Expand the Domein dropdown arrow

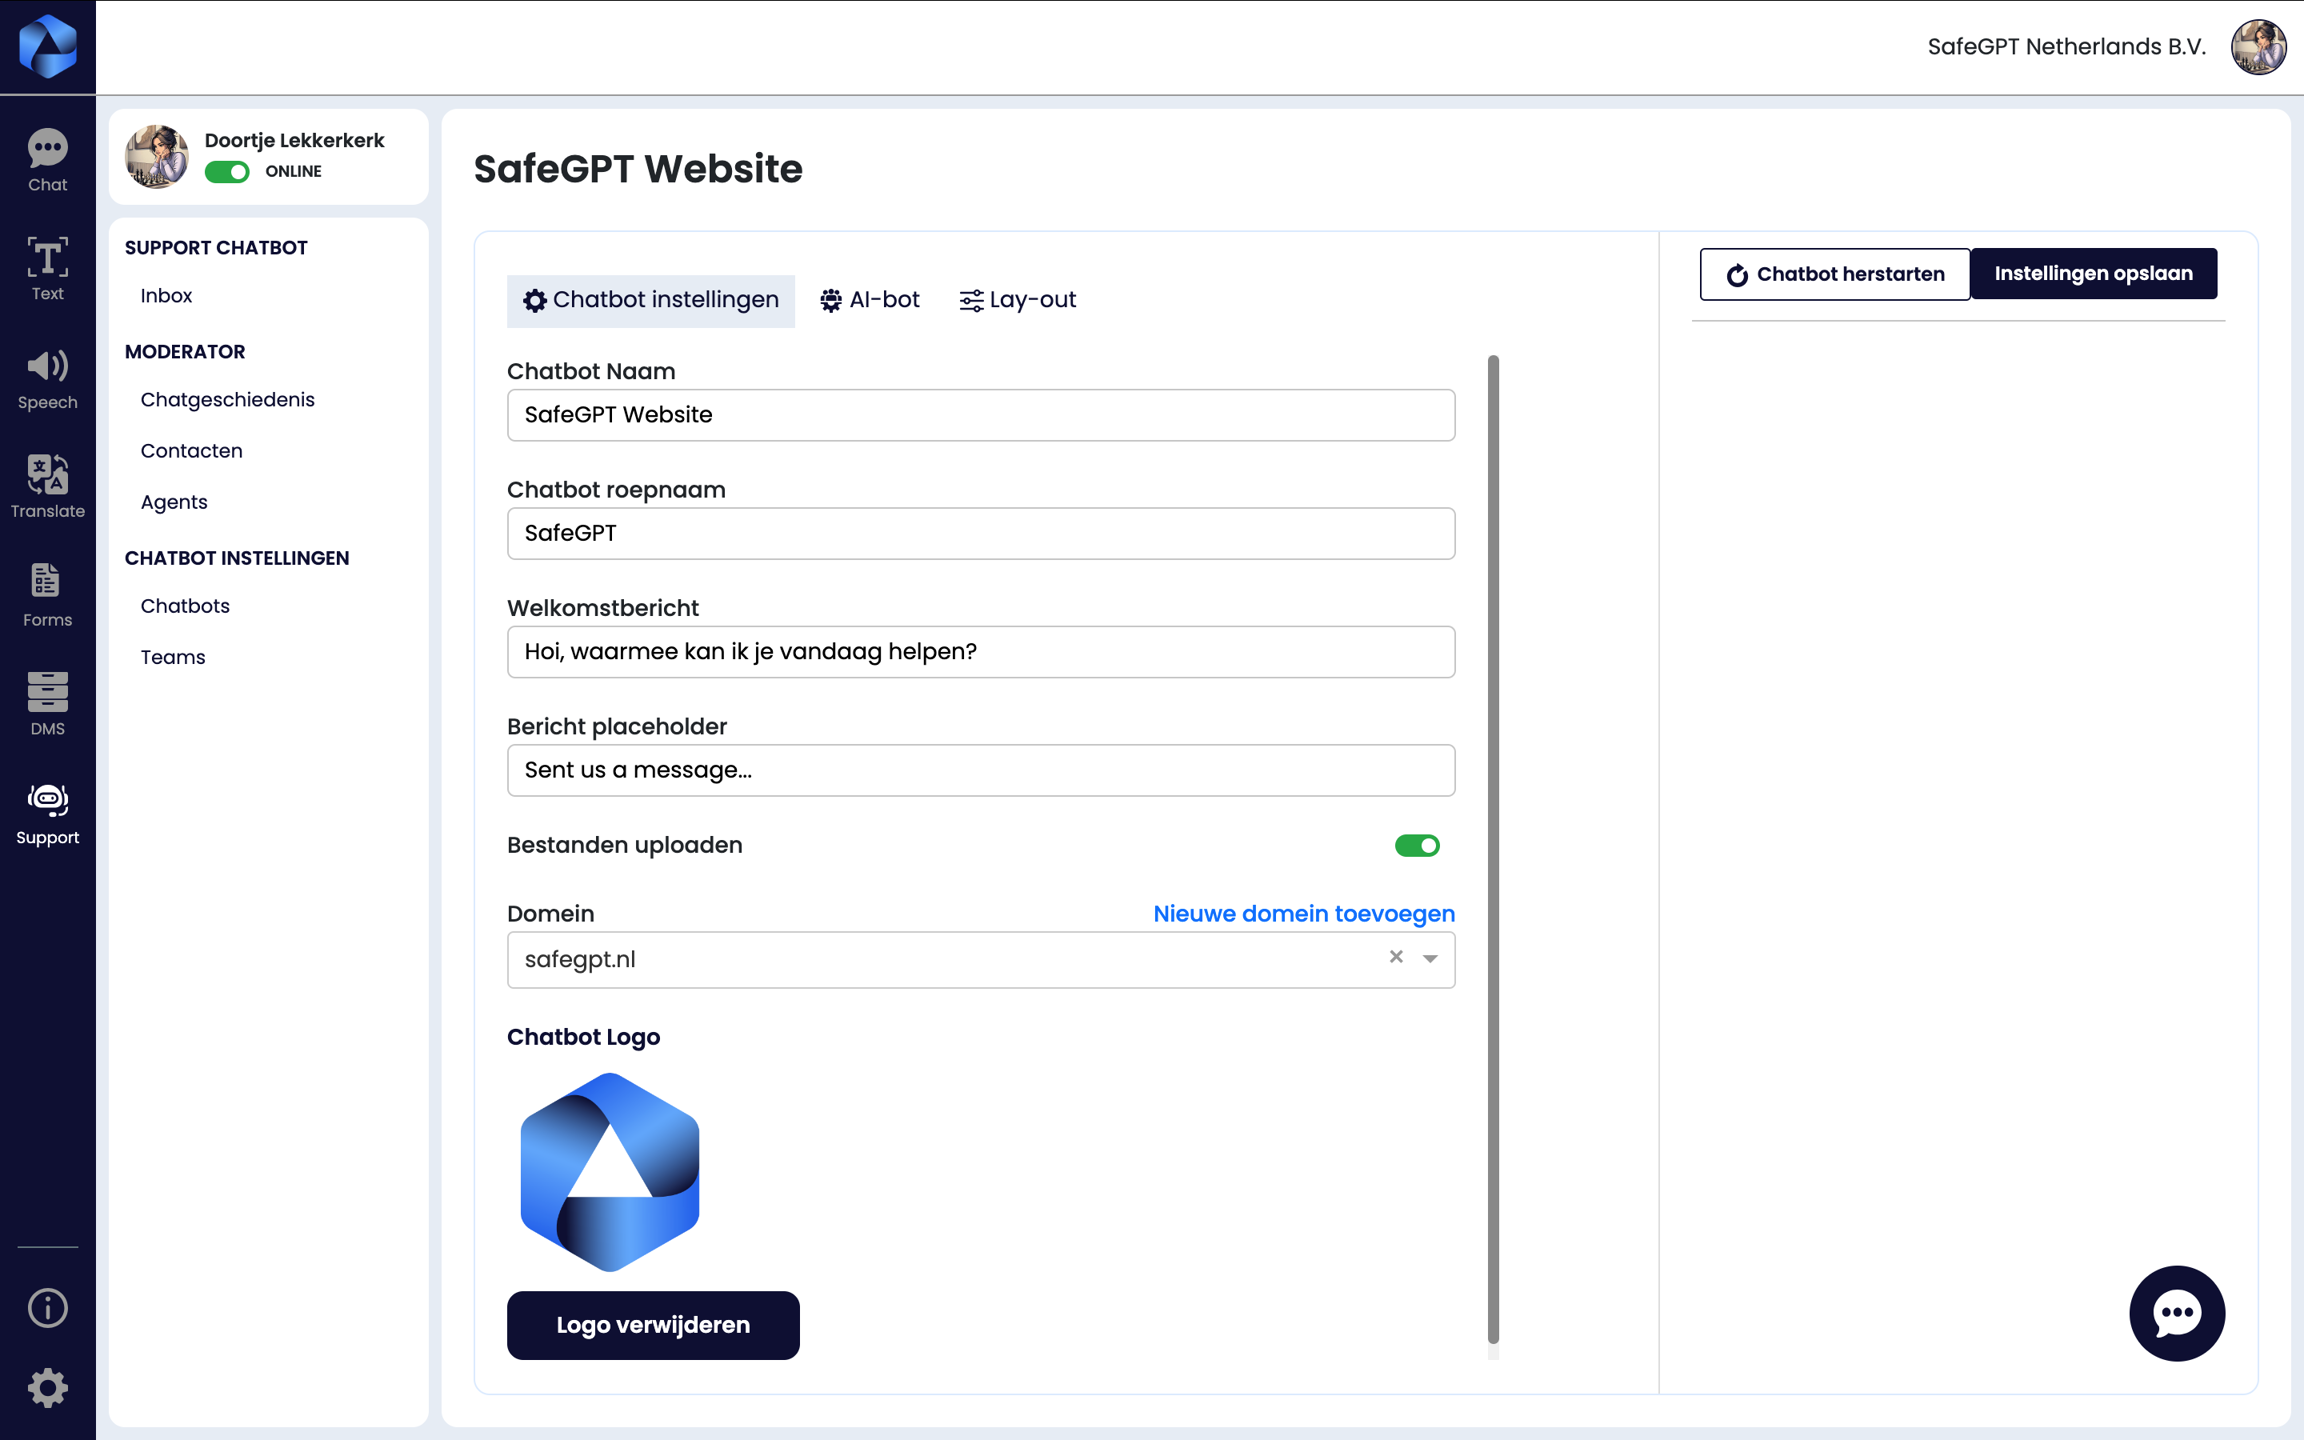1430,959
